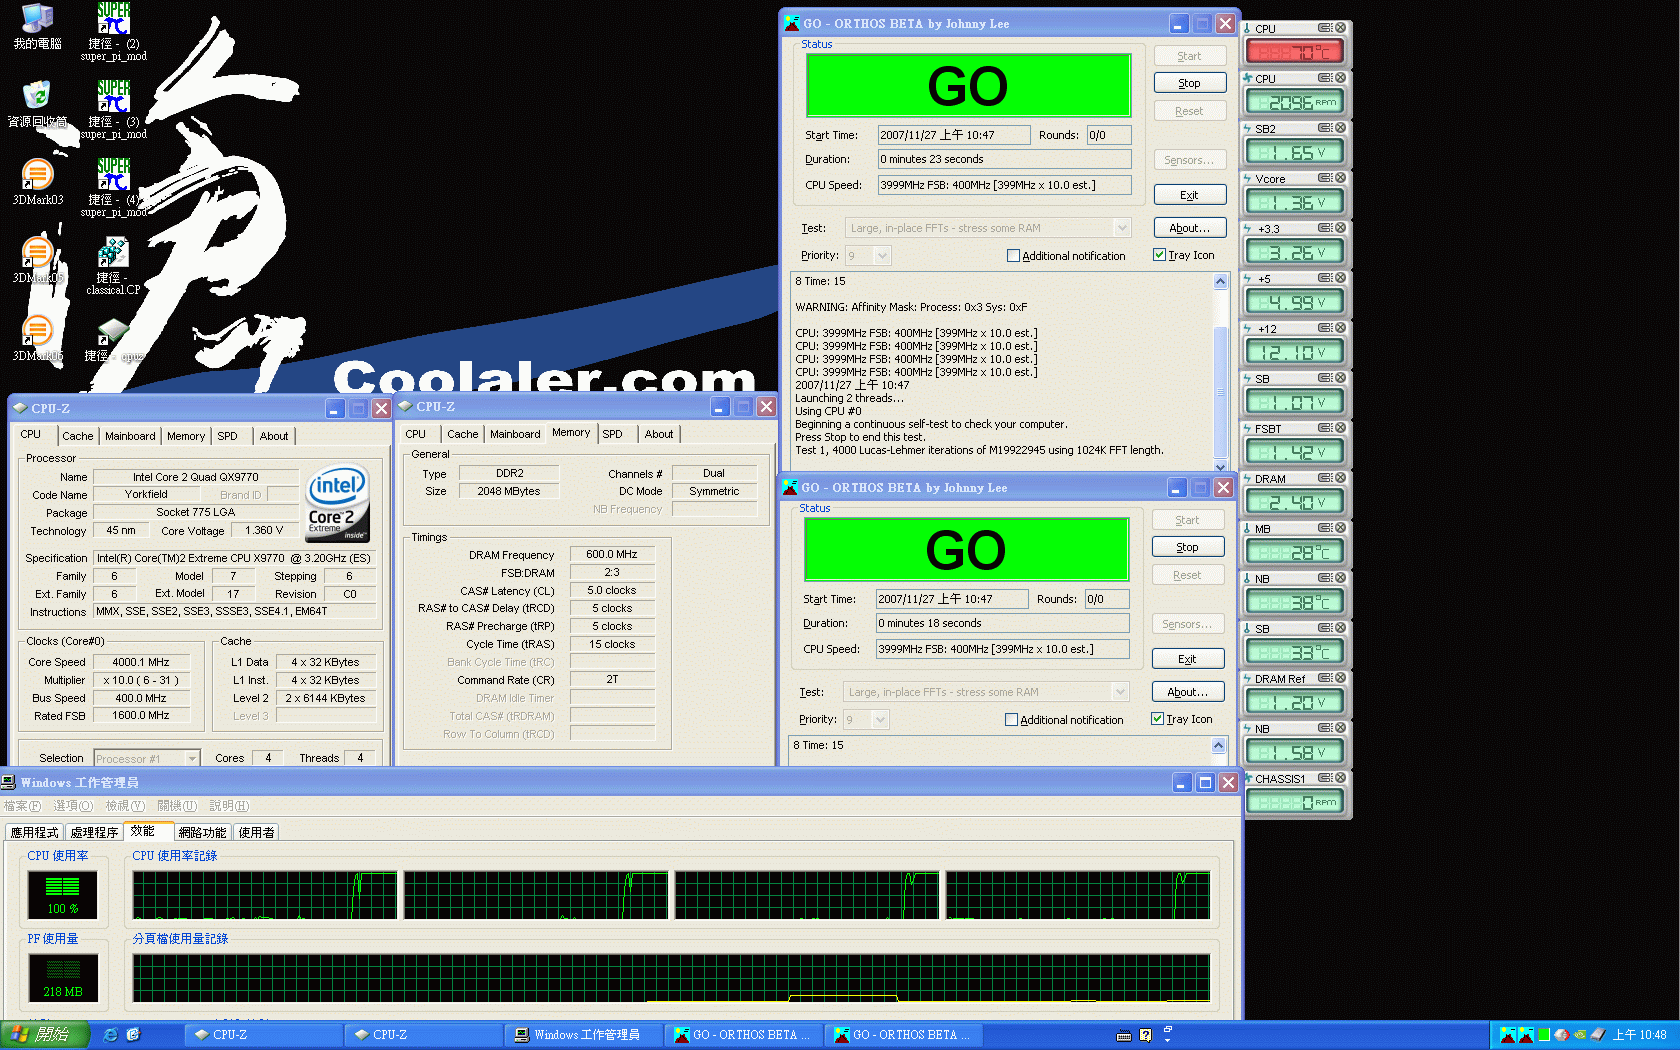Toggle Tray Icon checkbox in lower Orthos window
Screen dimensions: 1680x1050
1157,719
